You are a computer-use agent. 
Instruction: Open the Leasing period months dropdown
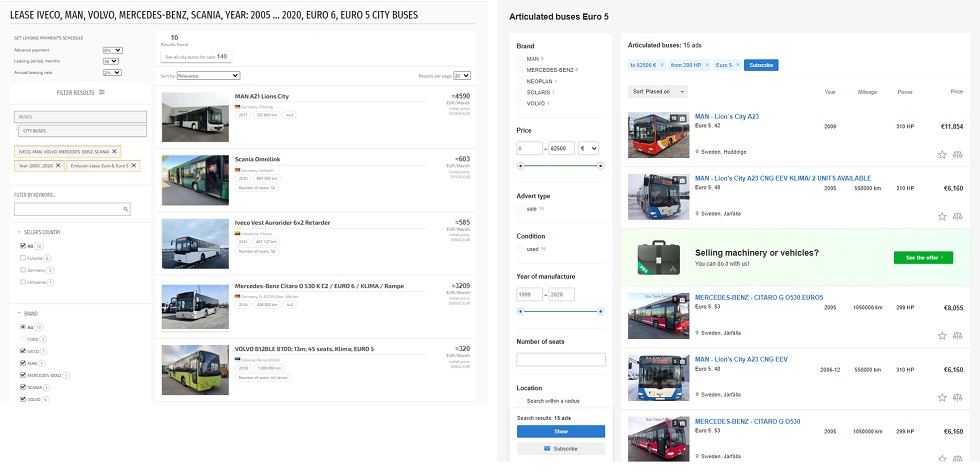click(111, 61)
